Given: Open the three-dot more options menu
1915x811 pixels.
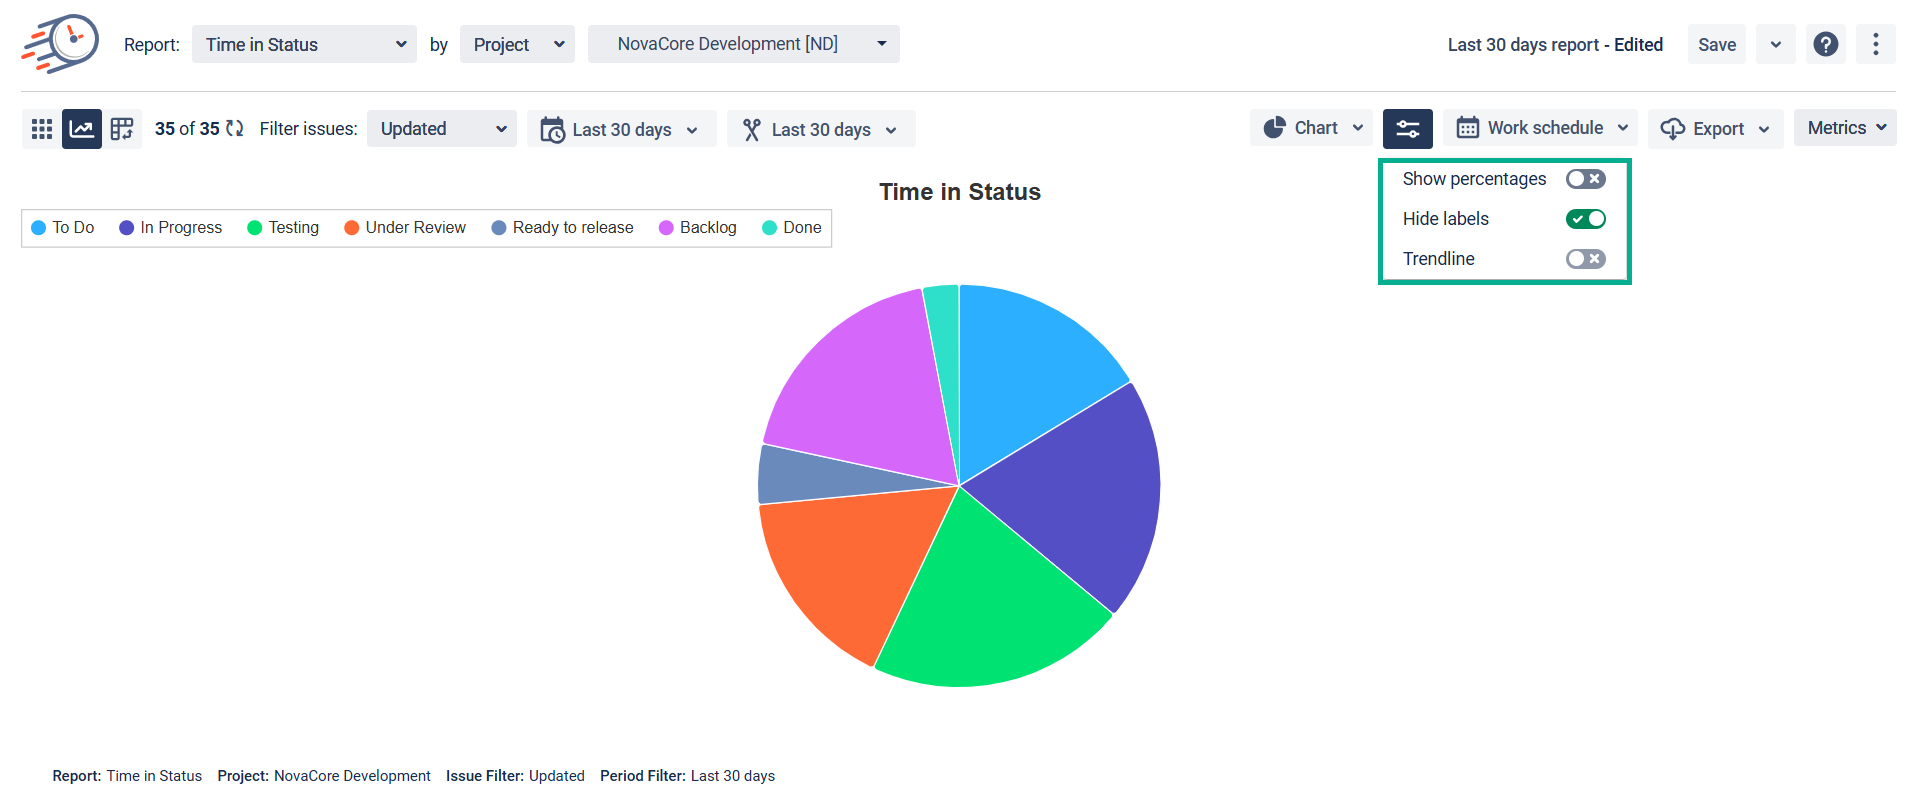Looking at the screenshot, I should click(1875, 45).
